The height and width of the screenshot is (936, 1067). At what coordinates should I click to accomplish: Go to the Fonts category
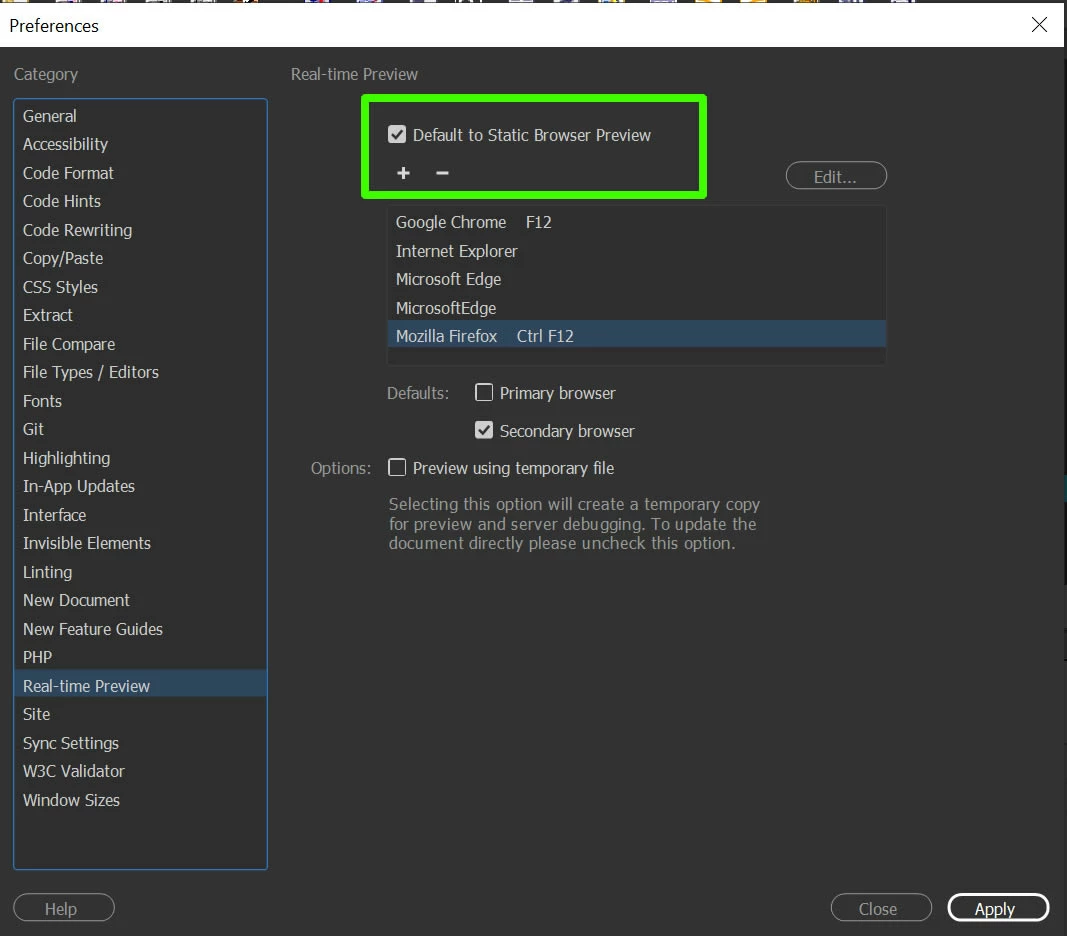pyautogui.click(x=140, y=401)
